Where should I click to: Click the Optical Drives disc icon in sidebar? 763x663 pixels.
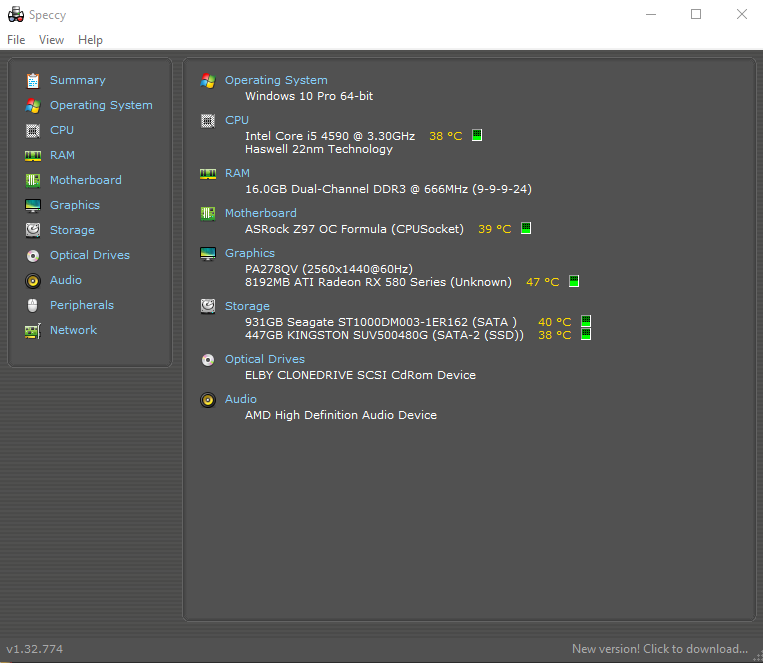(x=33, y=255)
